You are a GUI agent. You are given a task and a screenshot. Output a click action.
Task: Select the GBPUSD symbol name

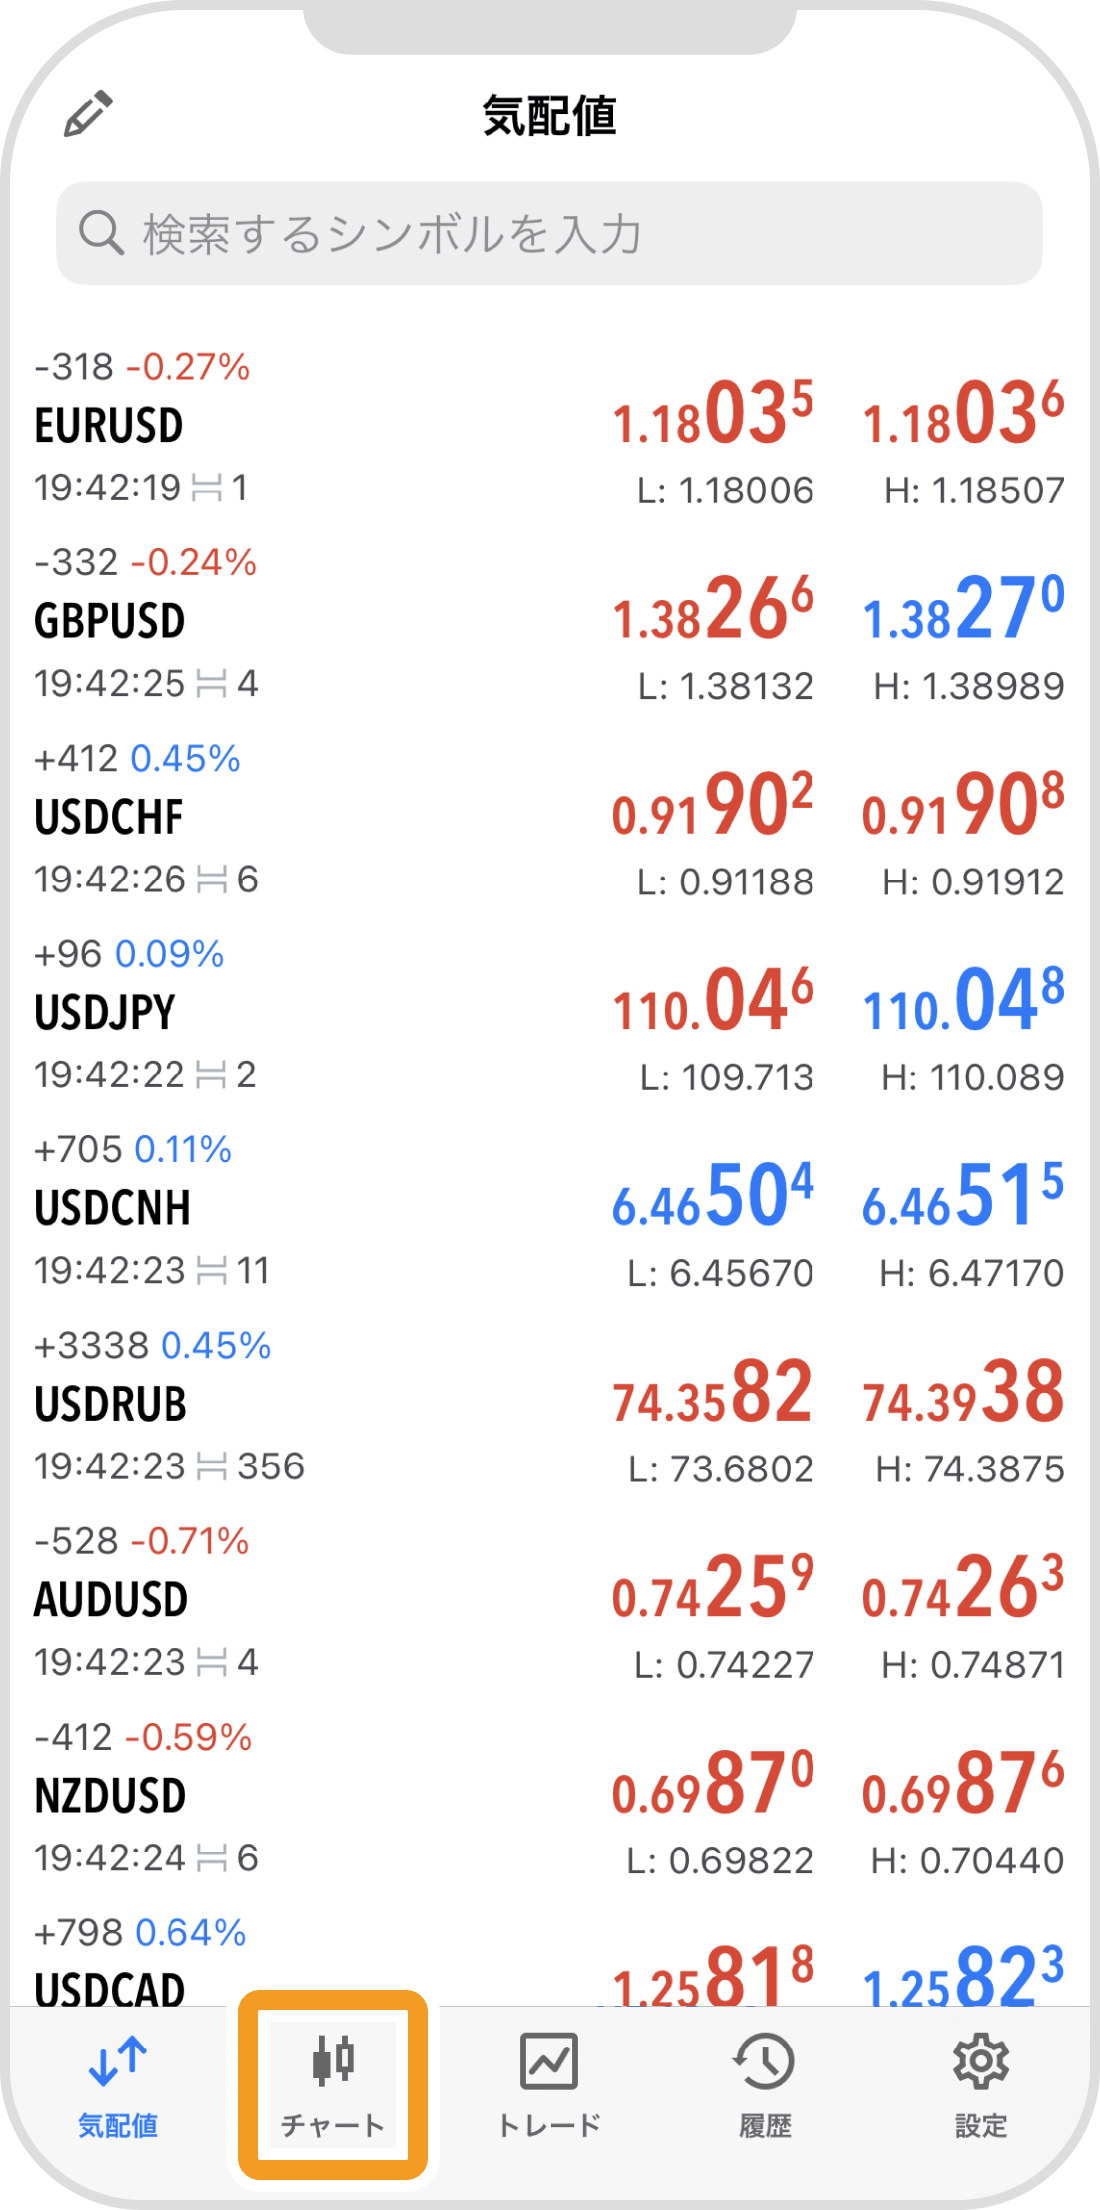[110, 622]
